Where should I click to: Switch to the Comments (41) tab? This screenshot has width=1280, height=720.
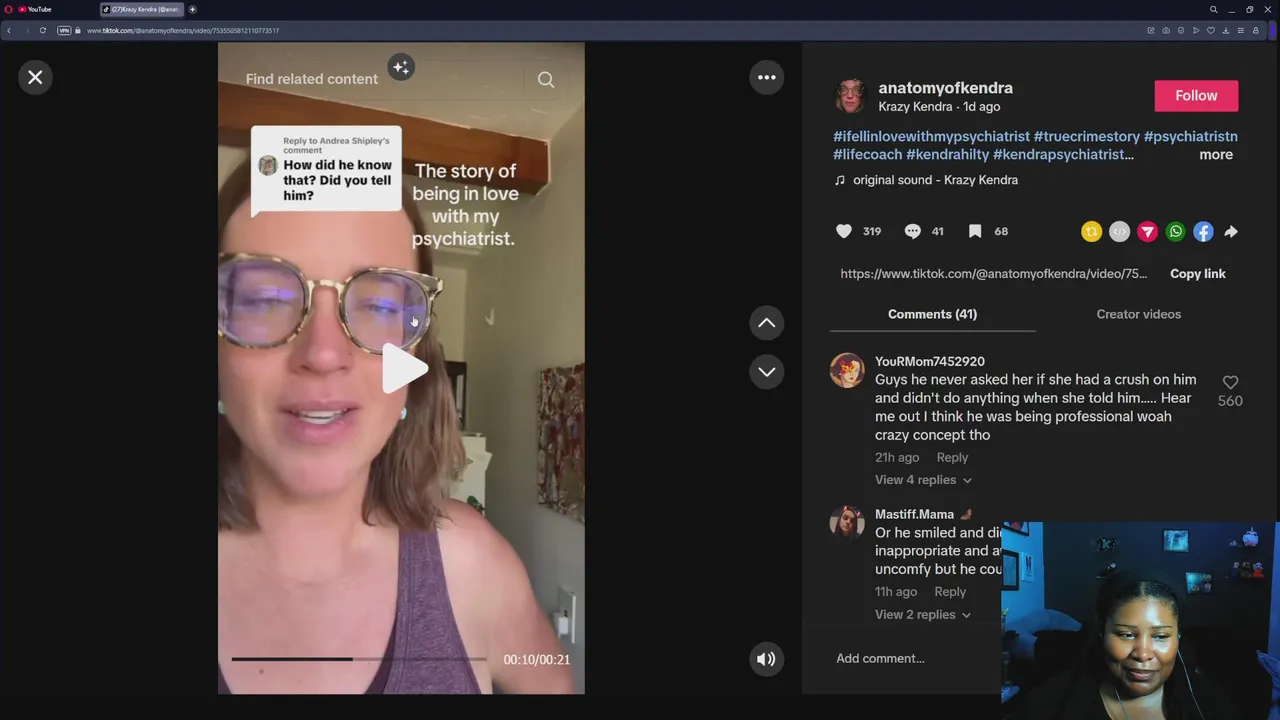(x=932, y=314)
